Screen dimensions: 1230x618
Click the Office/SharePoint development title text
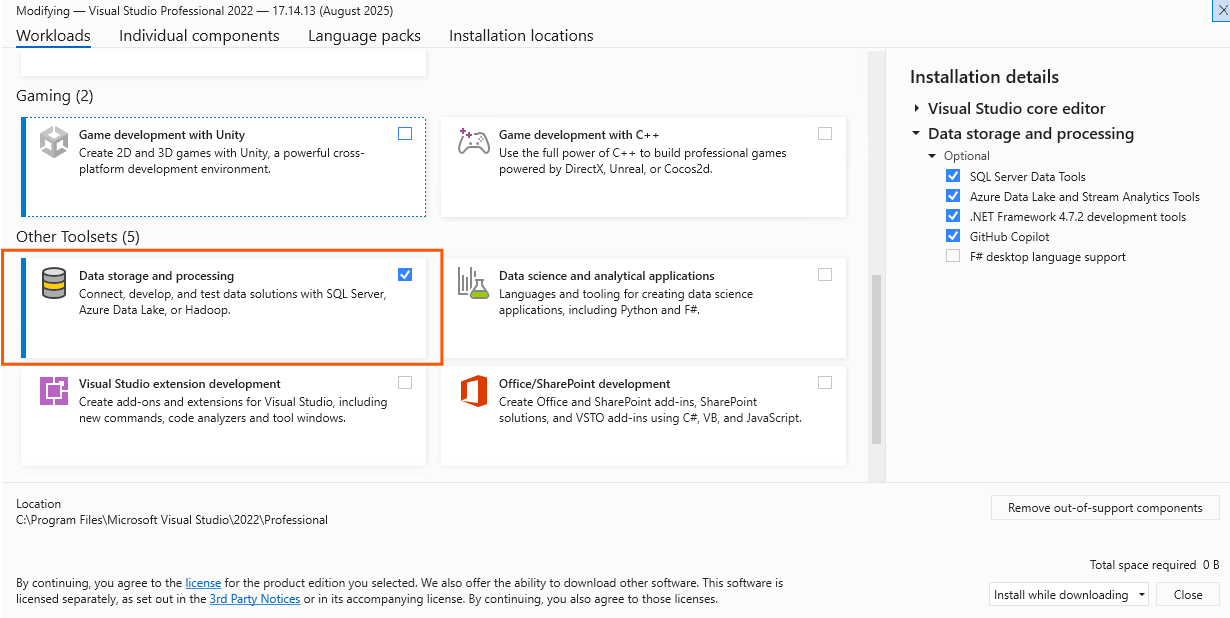pos(585,384)
